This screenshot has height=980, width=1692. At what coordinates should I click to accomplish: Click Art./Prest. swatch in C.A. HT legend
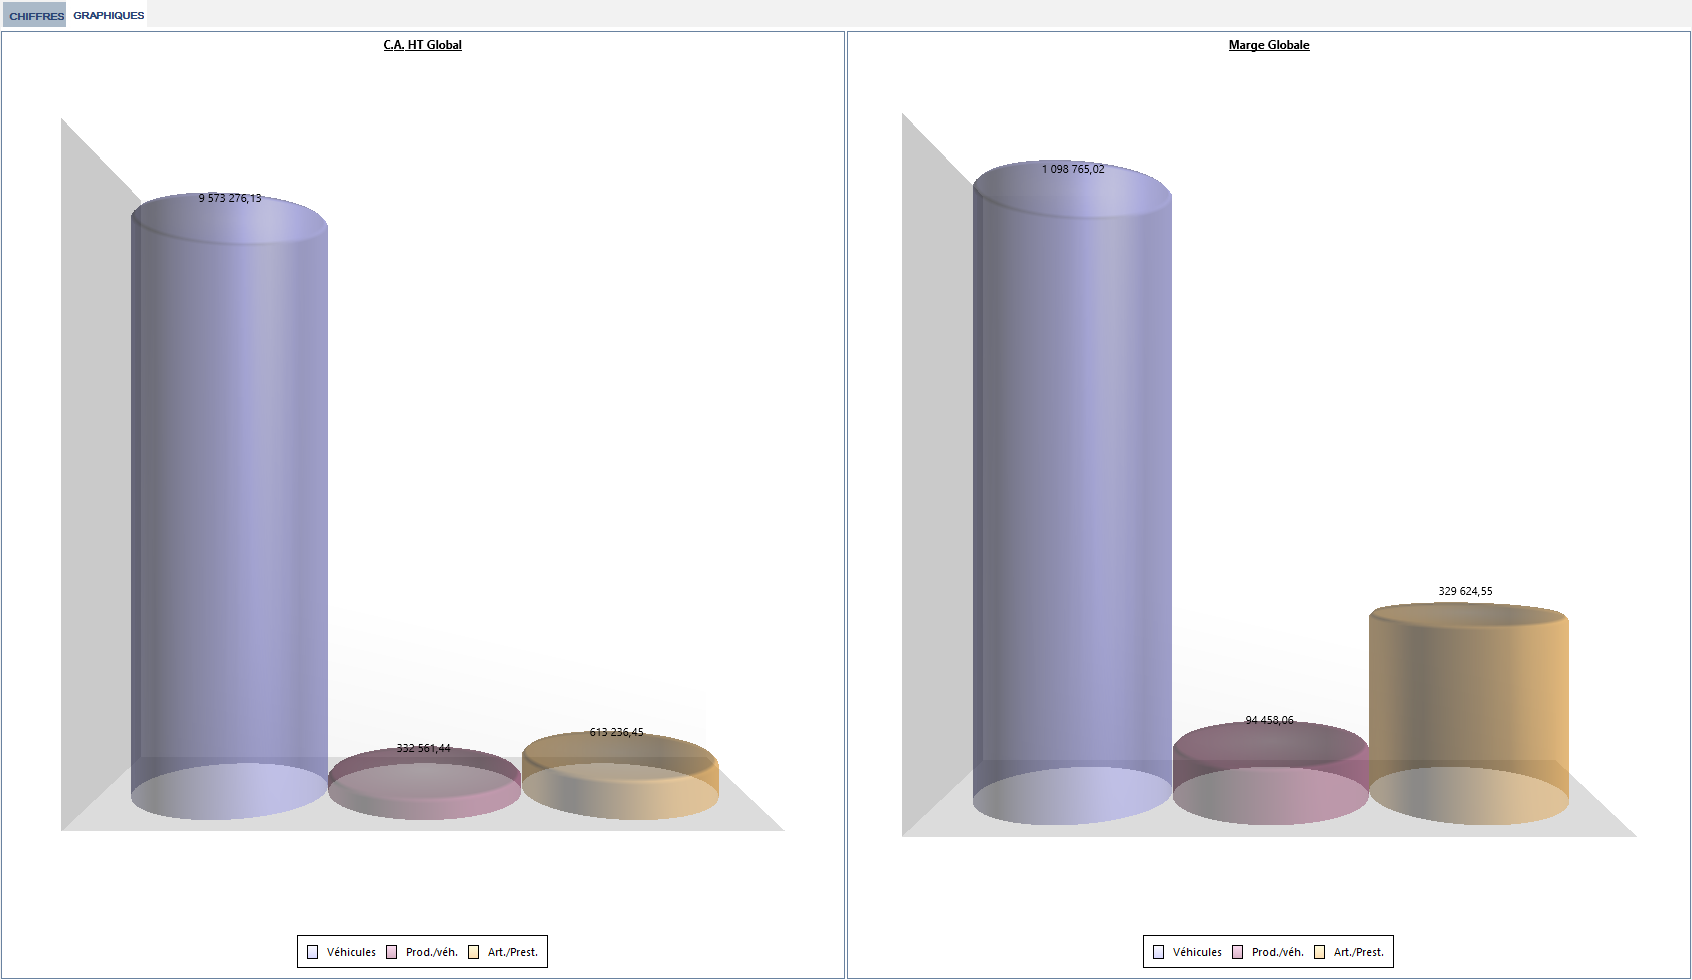point(474,952)
